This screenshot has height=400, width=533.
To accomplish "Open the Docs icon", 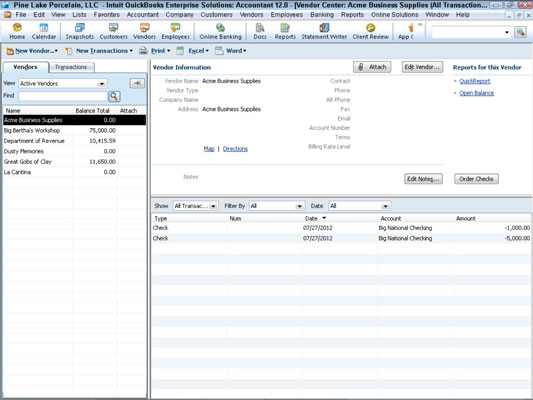I will tap(260, 31).
